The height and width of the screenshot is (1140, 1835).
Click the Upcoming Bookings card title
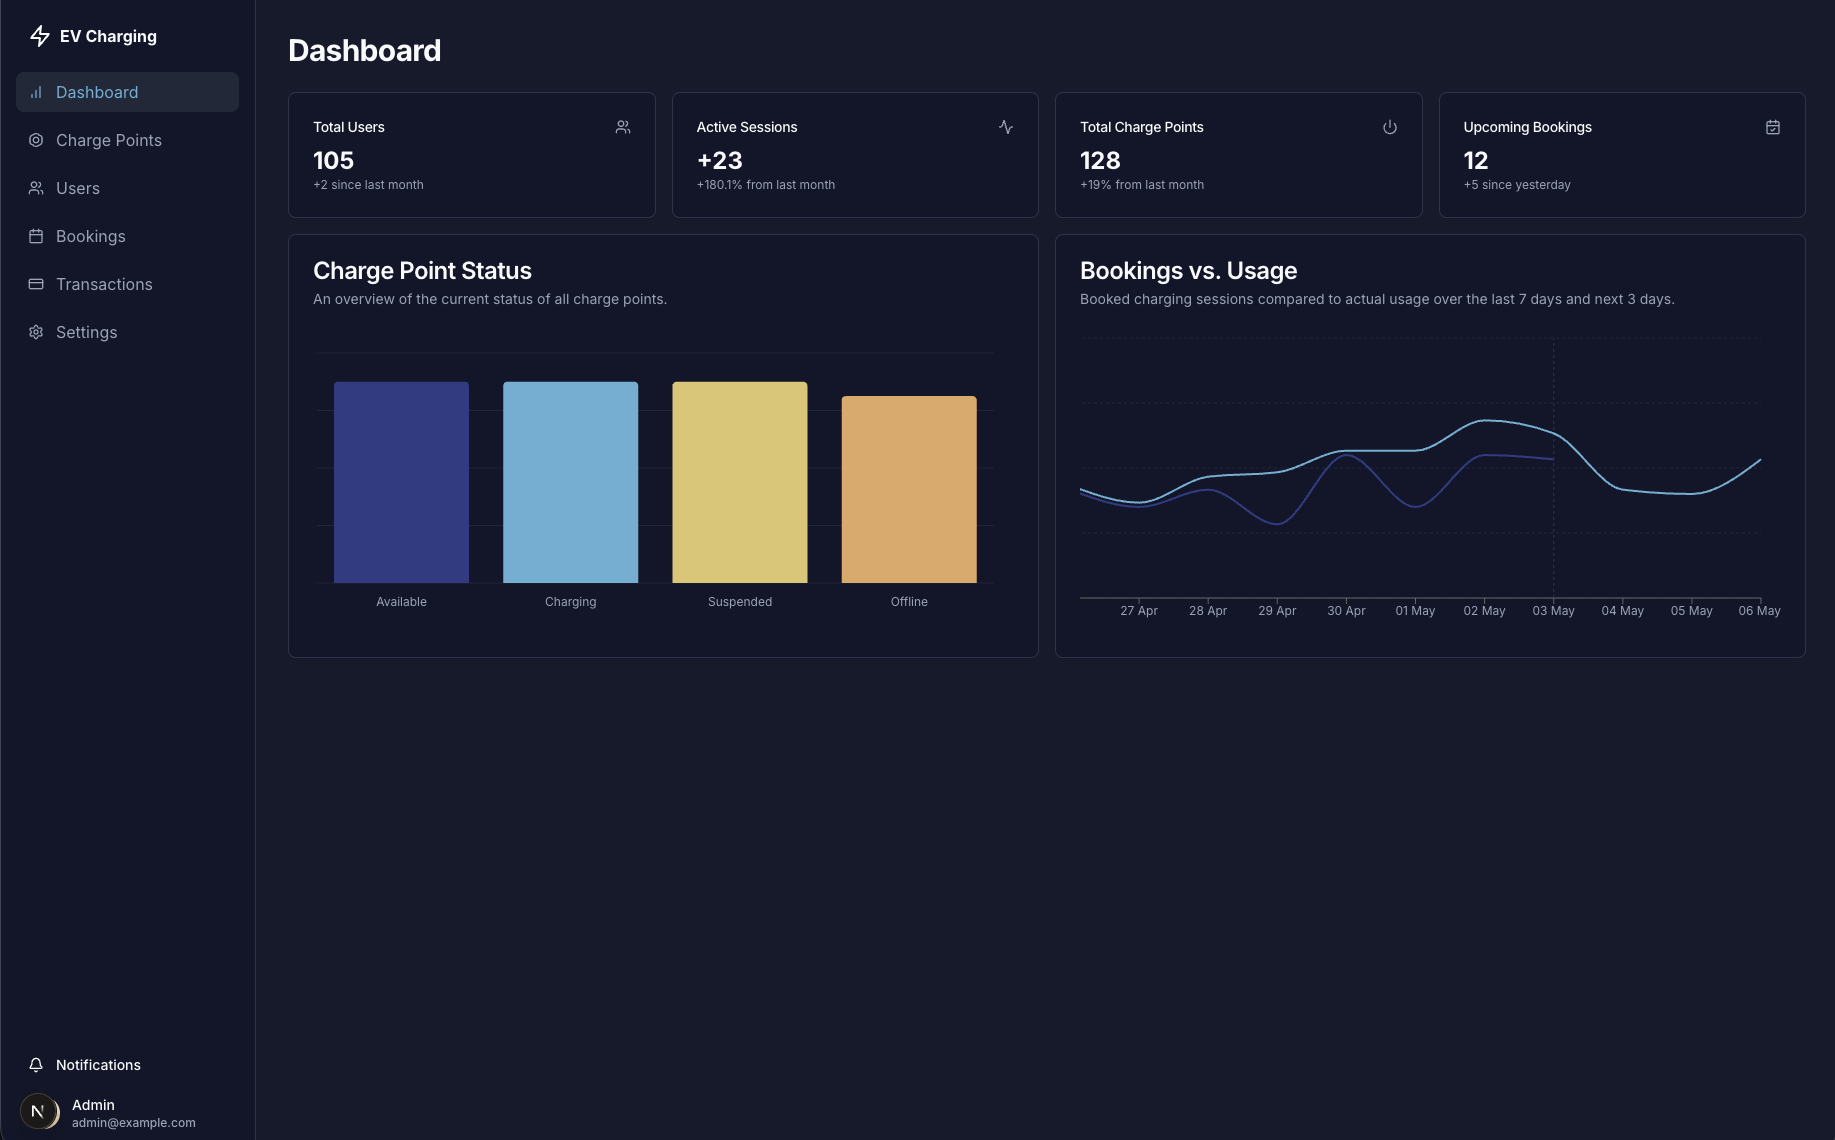point(1527,127)
